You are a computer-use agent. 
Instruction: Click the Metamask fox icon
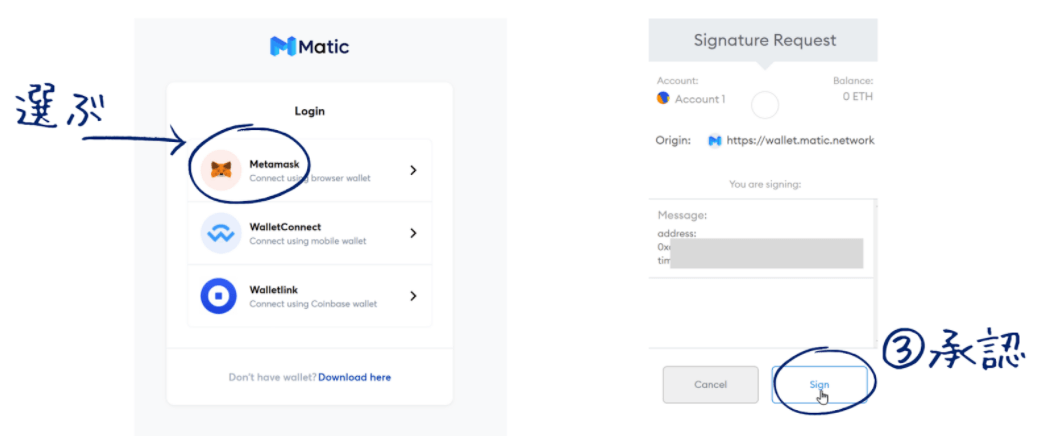pos(220,170)
